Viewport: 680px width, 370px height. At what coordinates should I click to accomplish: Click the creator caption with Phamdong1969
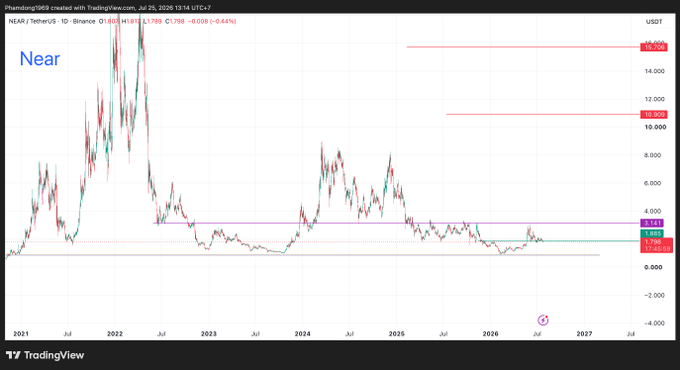point(108,8)
